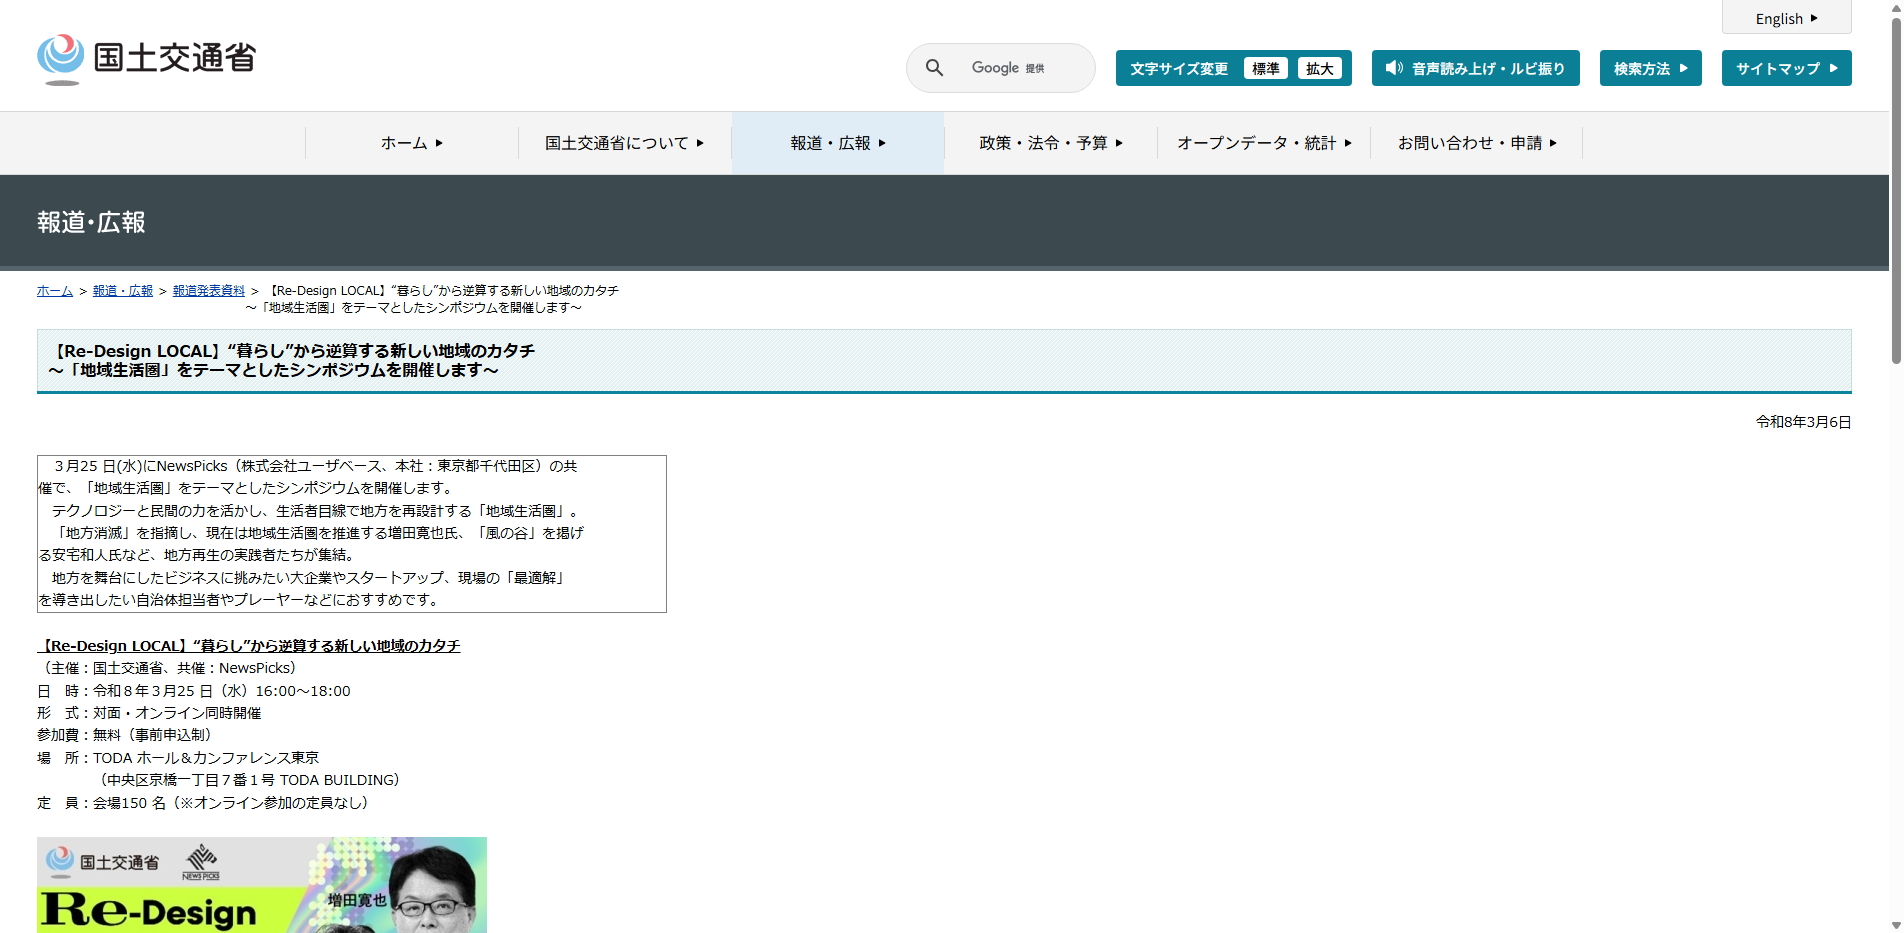The width and height of the screenshot is (1904, 933).
Task: Select 拡大 text size option
Action: click(1320, 68)
